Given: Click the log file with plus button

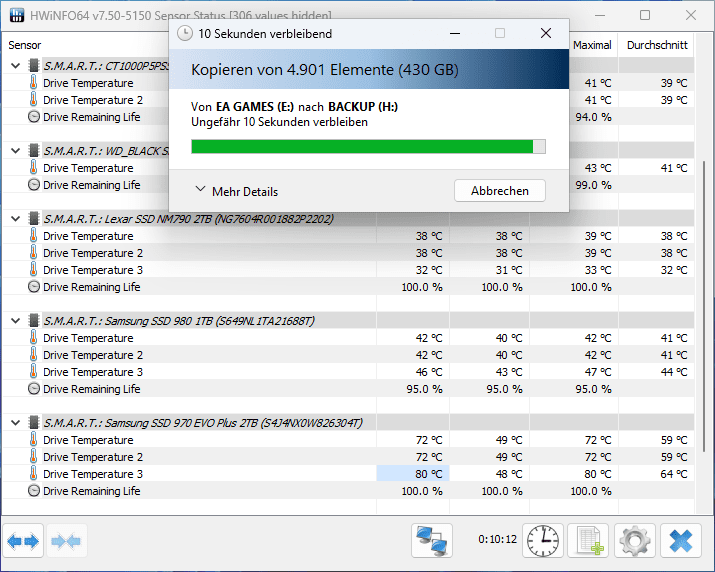Looking at the screenshot, I should point(588,541).
